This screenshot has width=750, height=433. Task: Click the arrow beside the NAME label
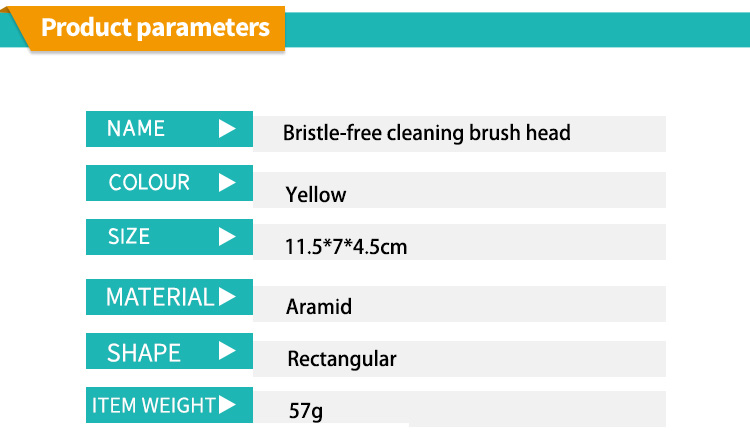pyautogui.click(x=227, y=129)
